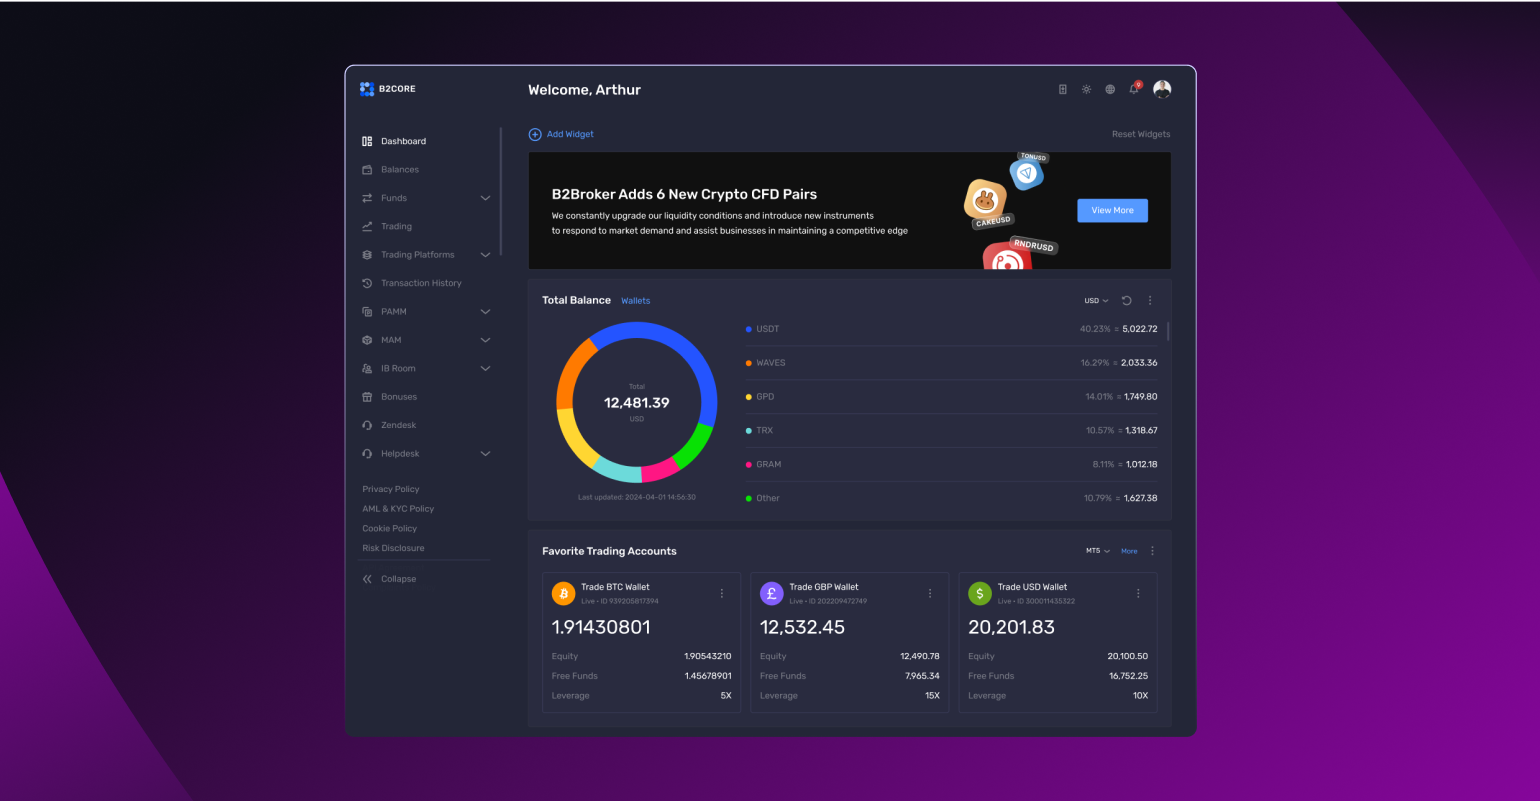Click the blue USDT legend dot

(x=749, y=329)
